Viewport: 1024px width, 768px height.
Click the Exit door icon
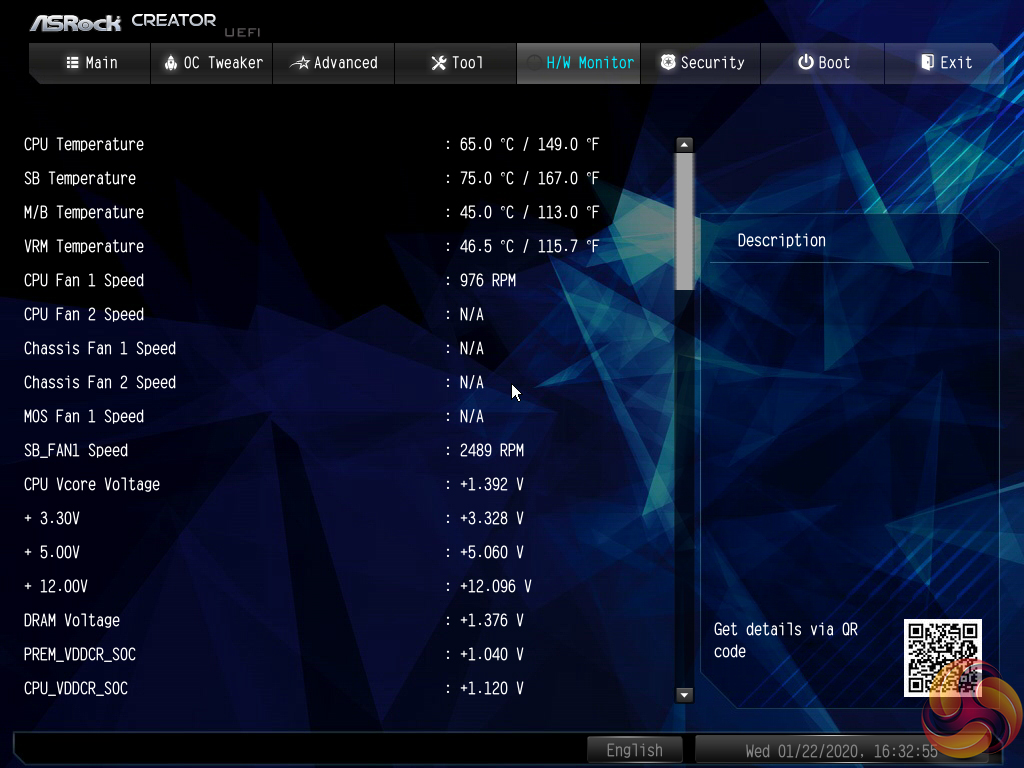927,62
